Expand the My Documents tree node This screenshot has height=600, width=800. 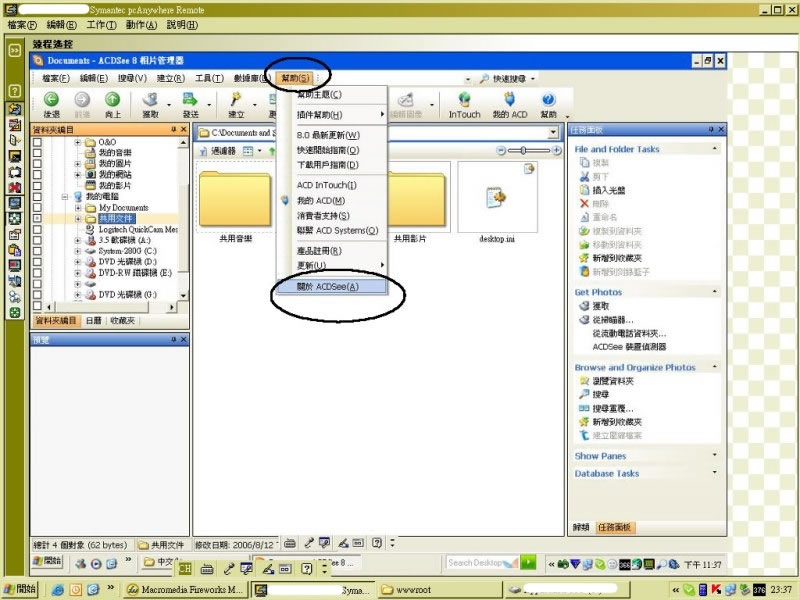coord(78,208)
